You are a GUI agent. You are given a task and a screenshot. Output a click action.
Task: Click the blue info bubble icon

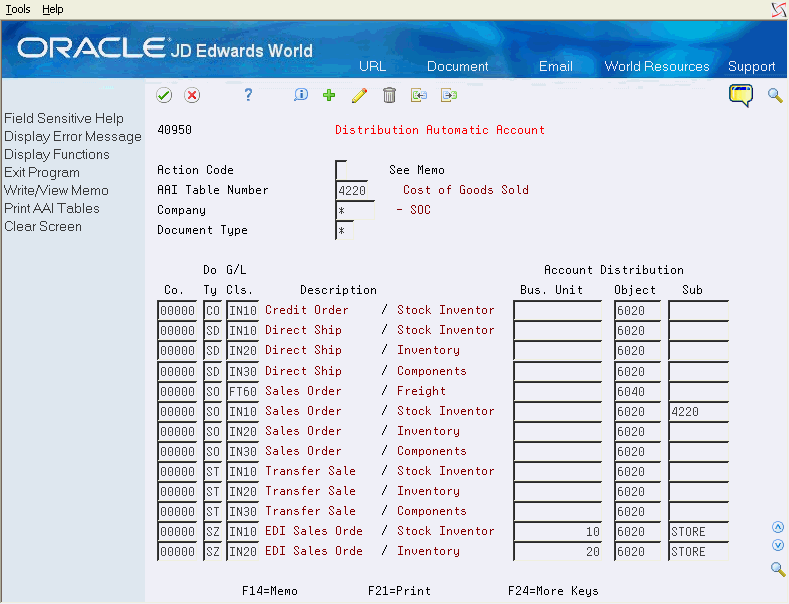point(301,95)
